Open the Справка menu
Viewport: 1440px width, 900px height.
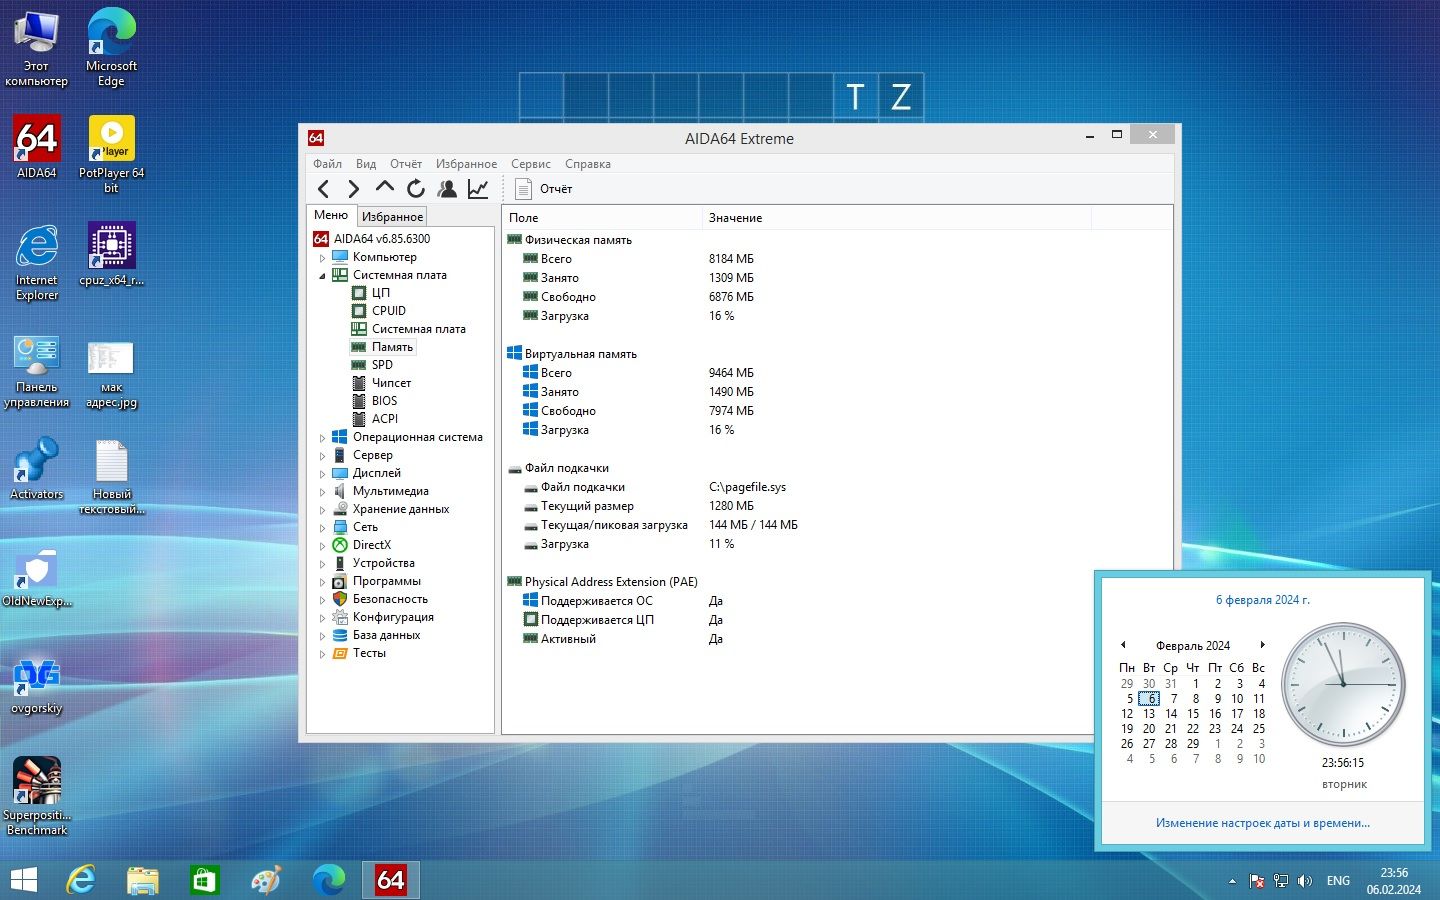point(588,164)
